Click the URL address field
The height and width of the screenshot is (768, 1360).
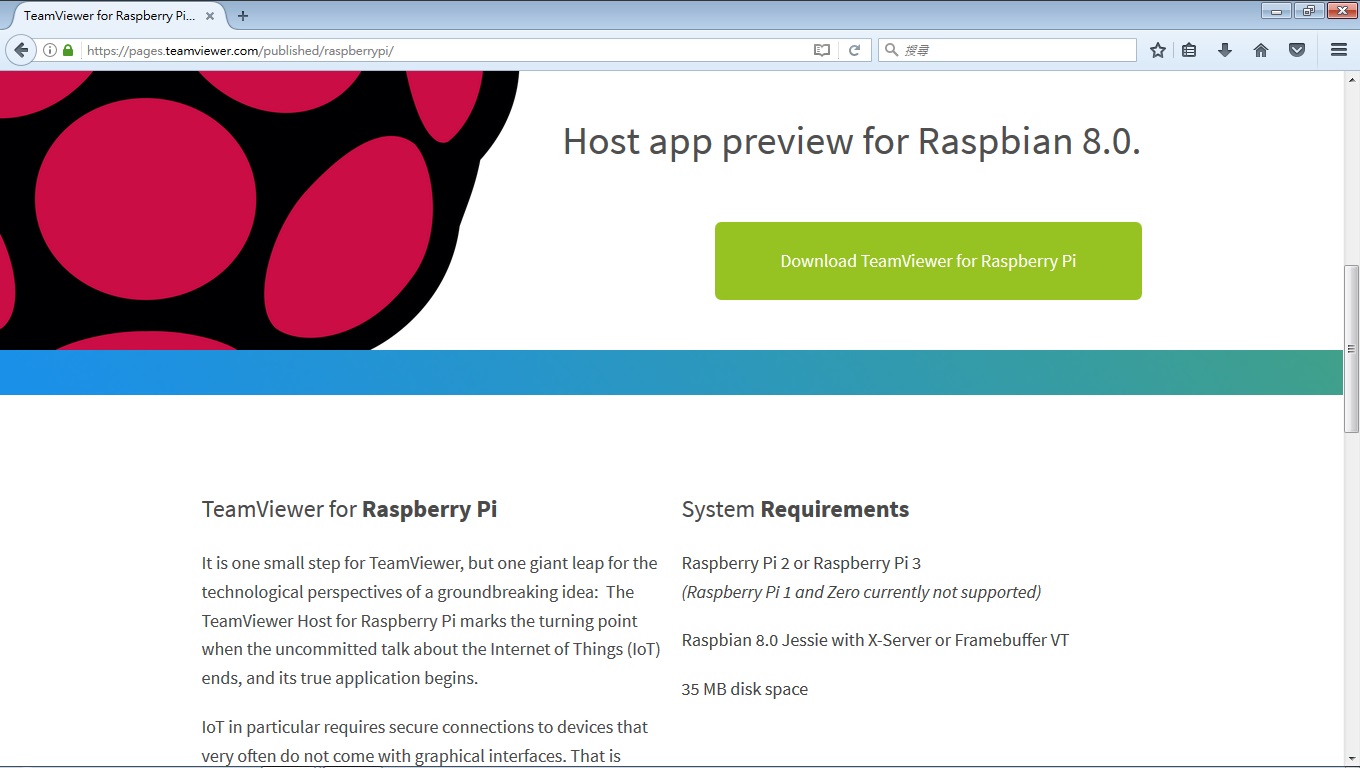pyautogui.click(x=446, y=50)
